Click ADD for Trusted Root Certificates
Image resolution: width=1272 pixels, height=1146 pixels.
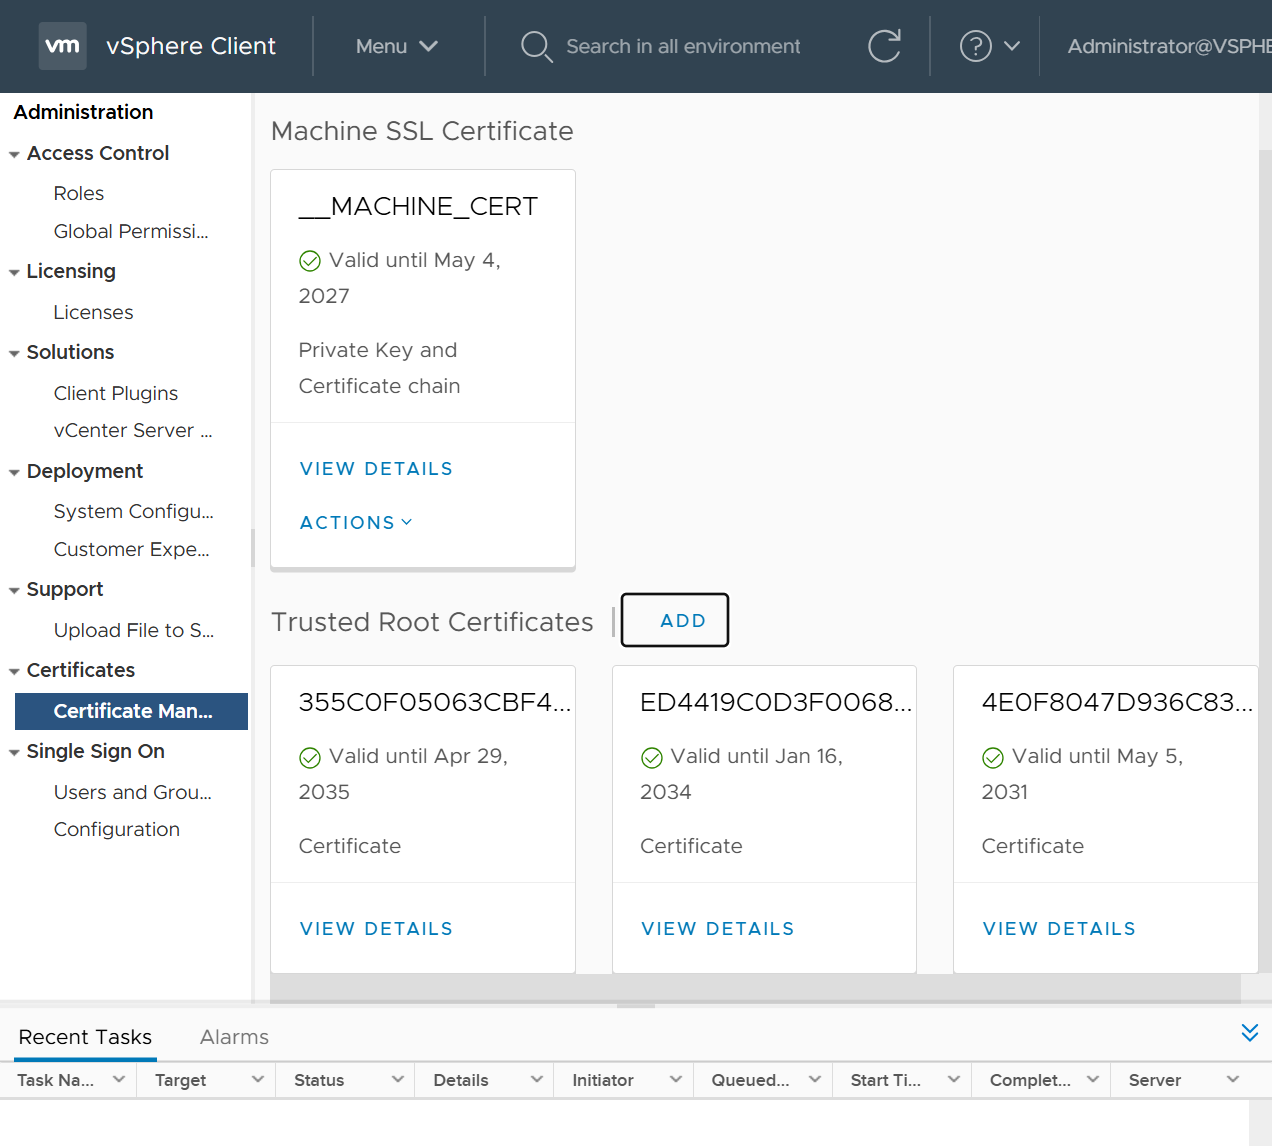(x=675, y=620)
